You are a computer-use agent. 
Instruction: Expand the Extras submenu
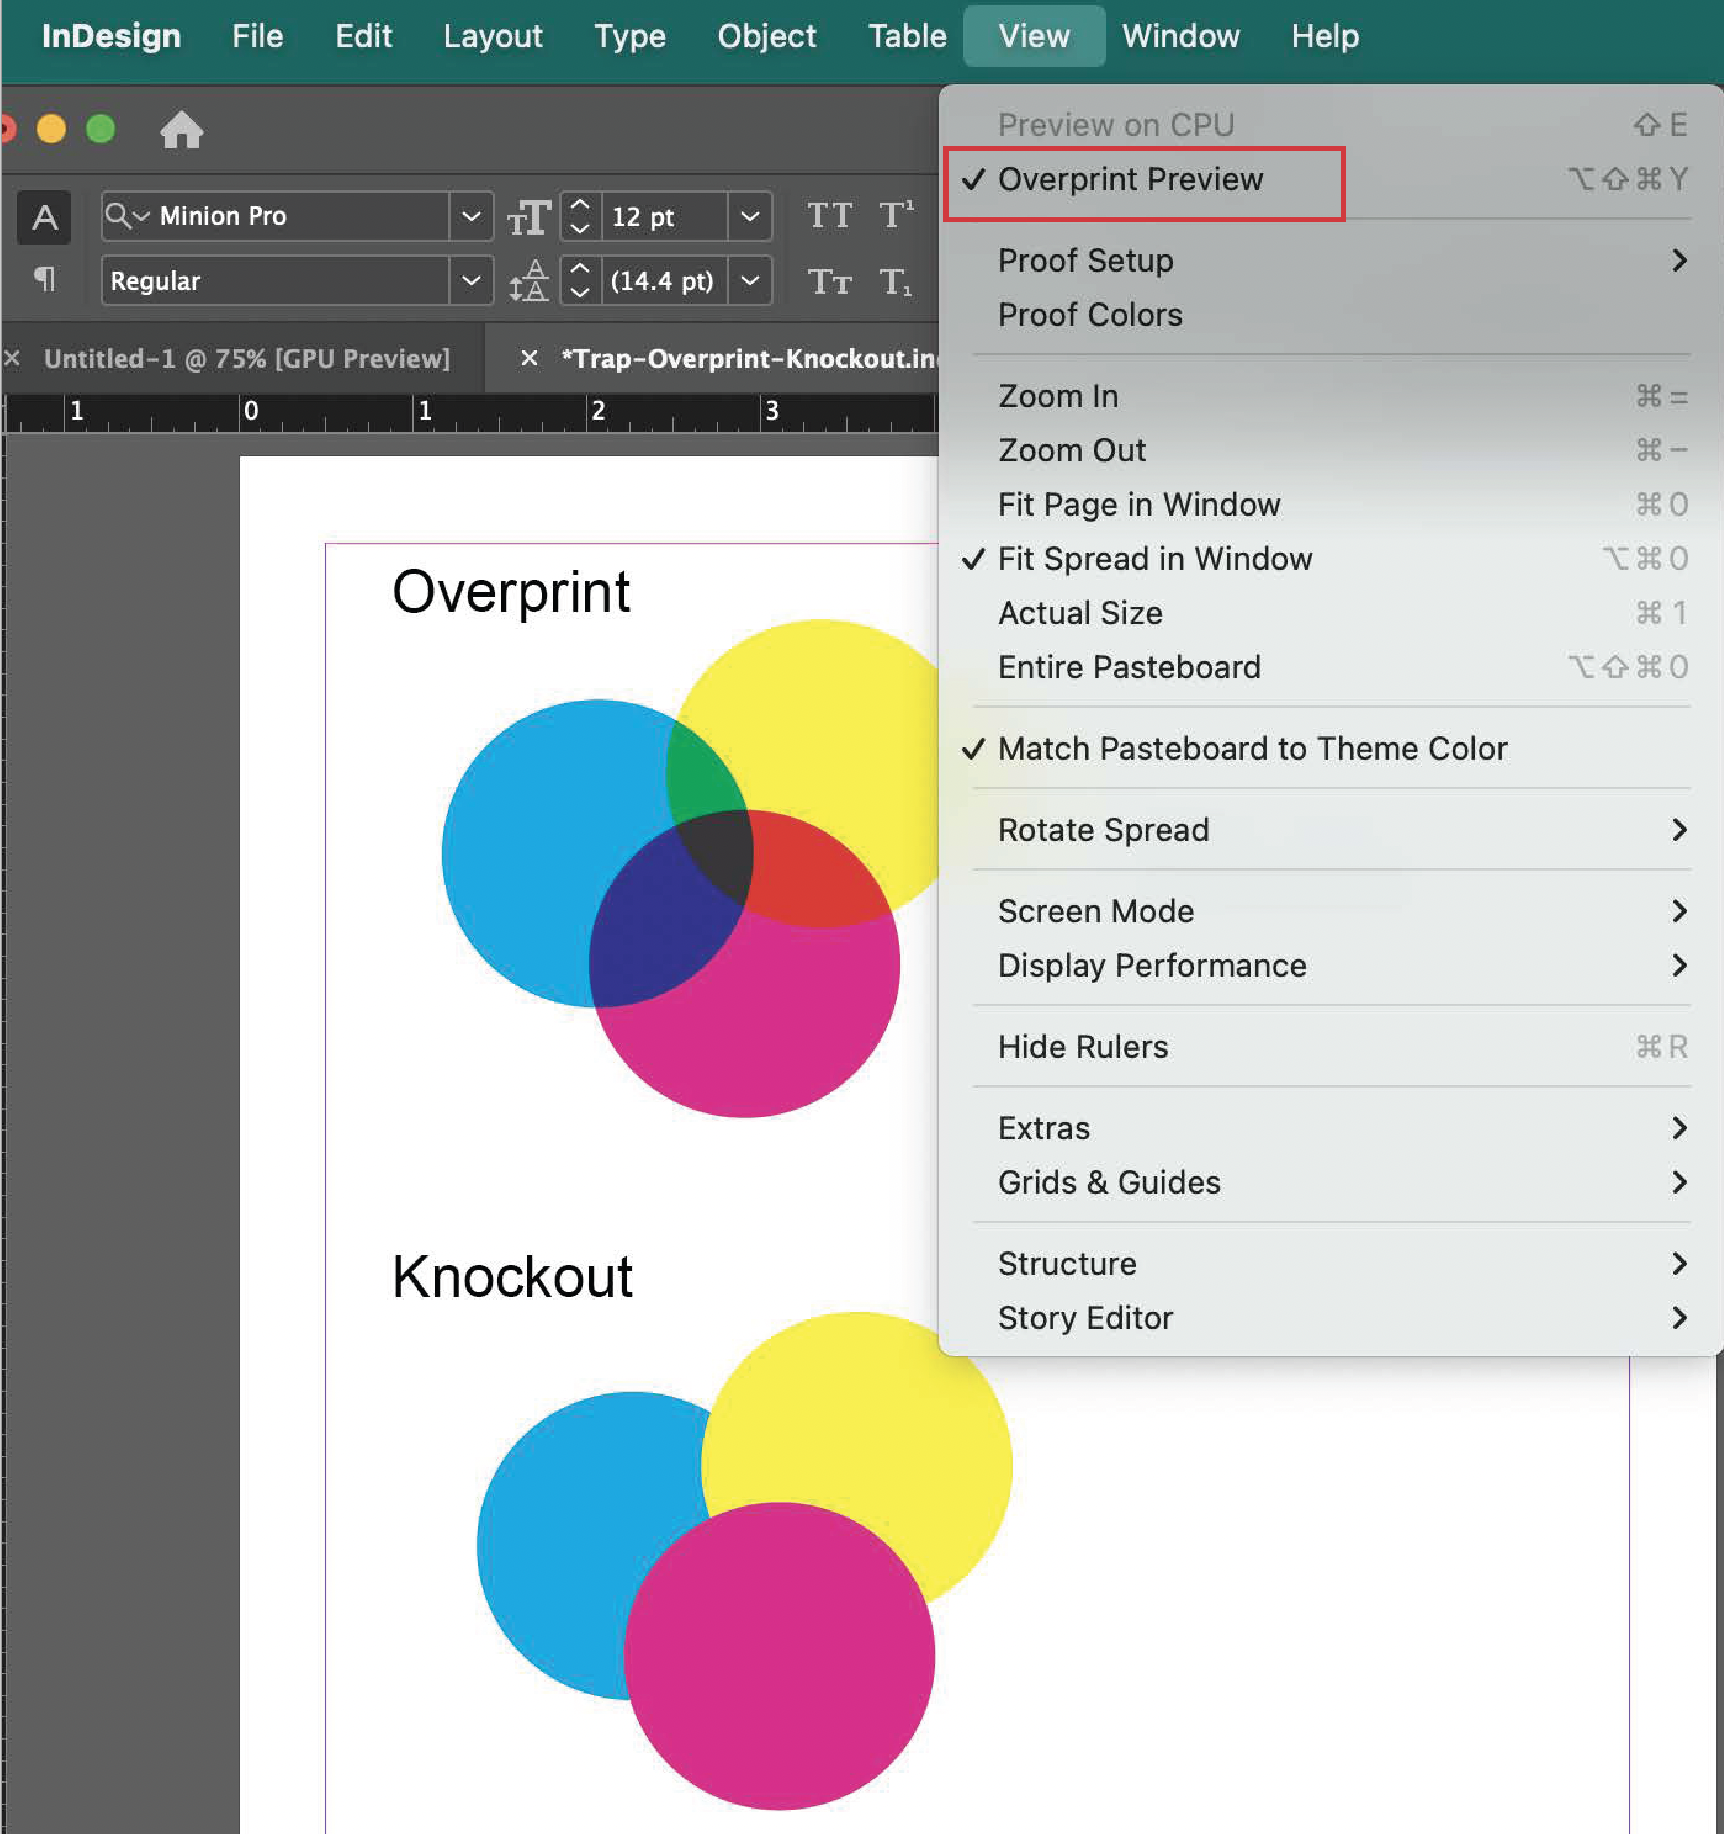coord(1330,1128)
